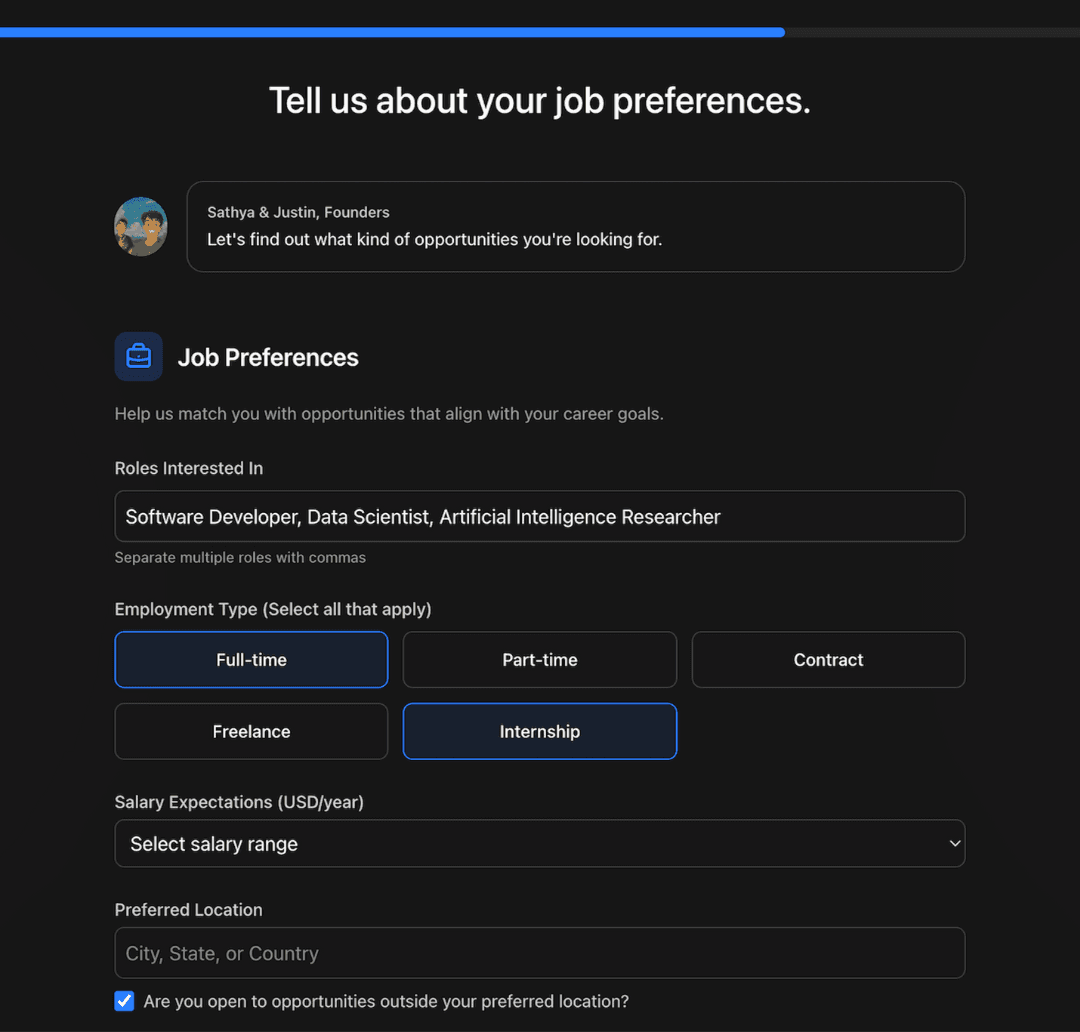This screenshot has height=1032, width=1080.
Task: Click the roles text listing Software Developer
Action: [x=422, y=516]
